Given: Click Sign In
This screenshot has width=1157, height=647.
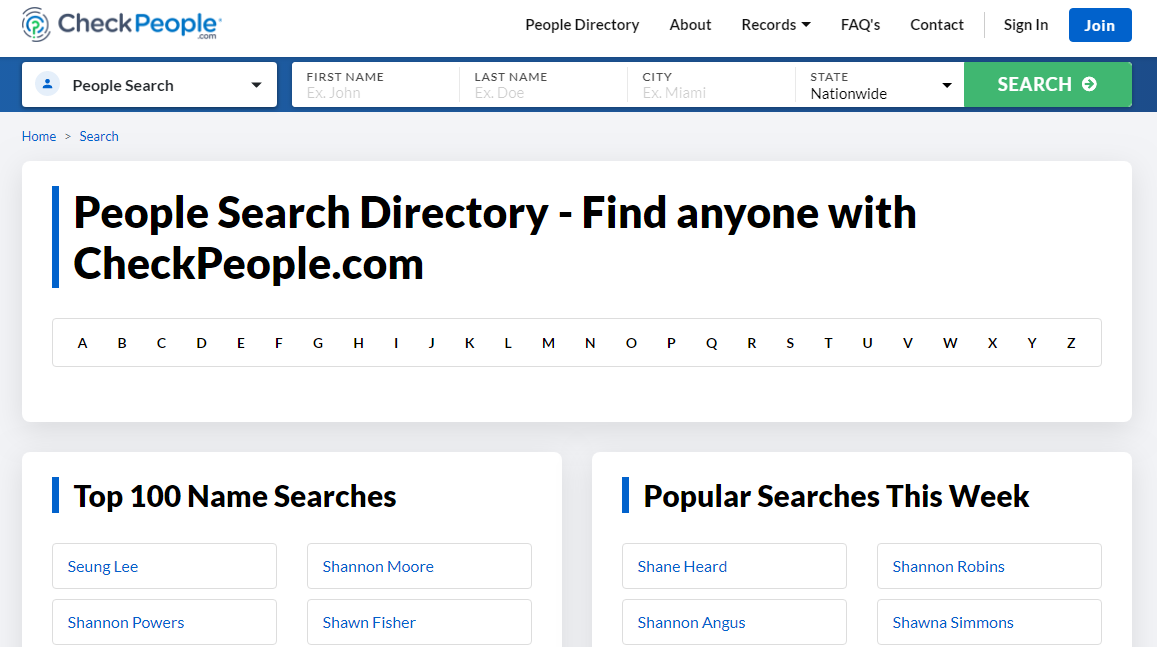Looking at the screenshot, I should [1026, 25].
